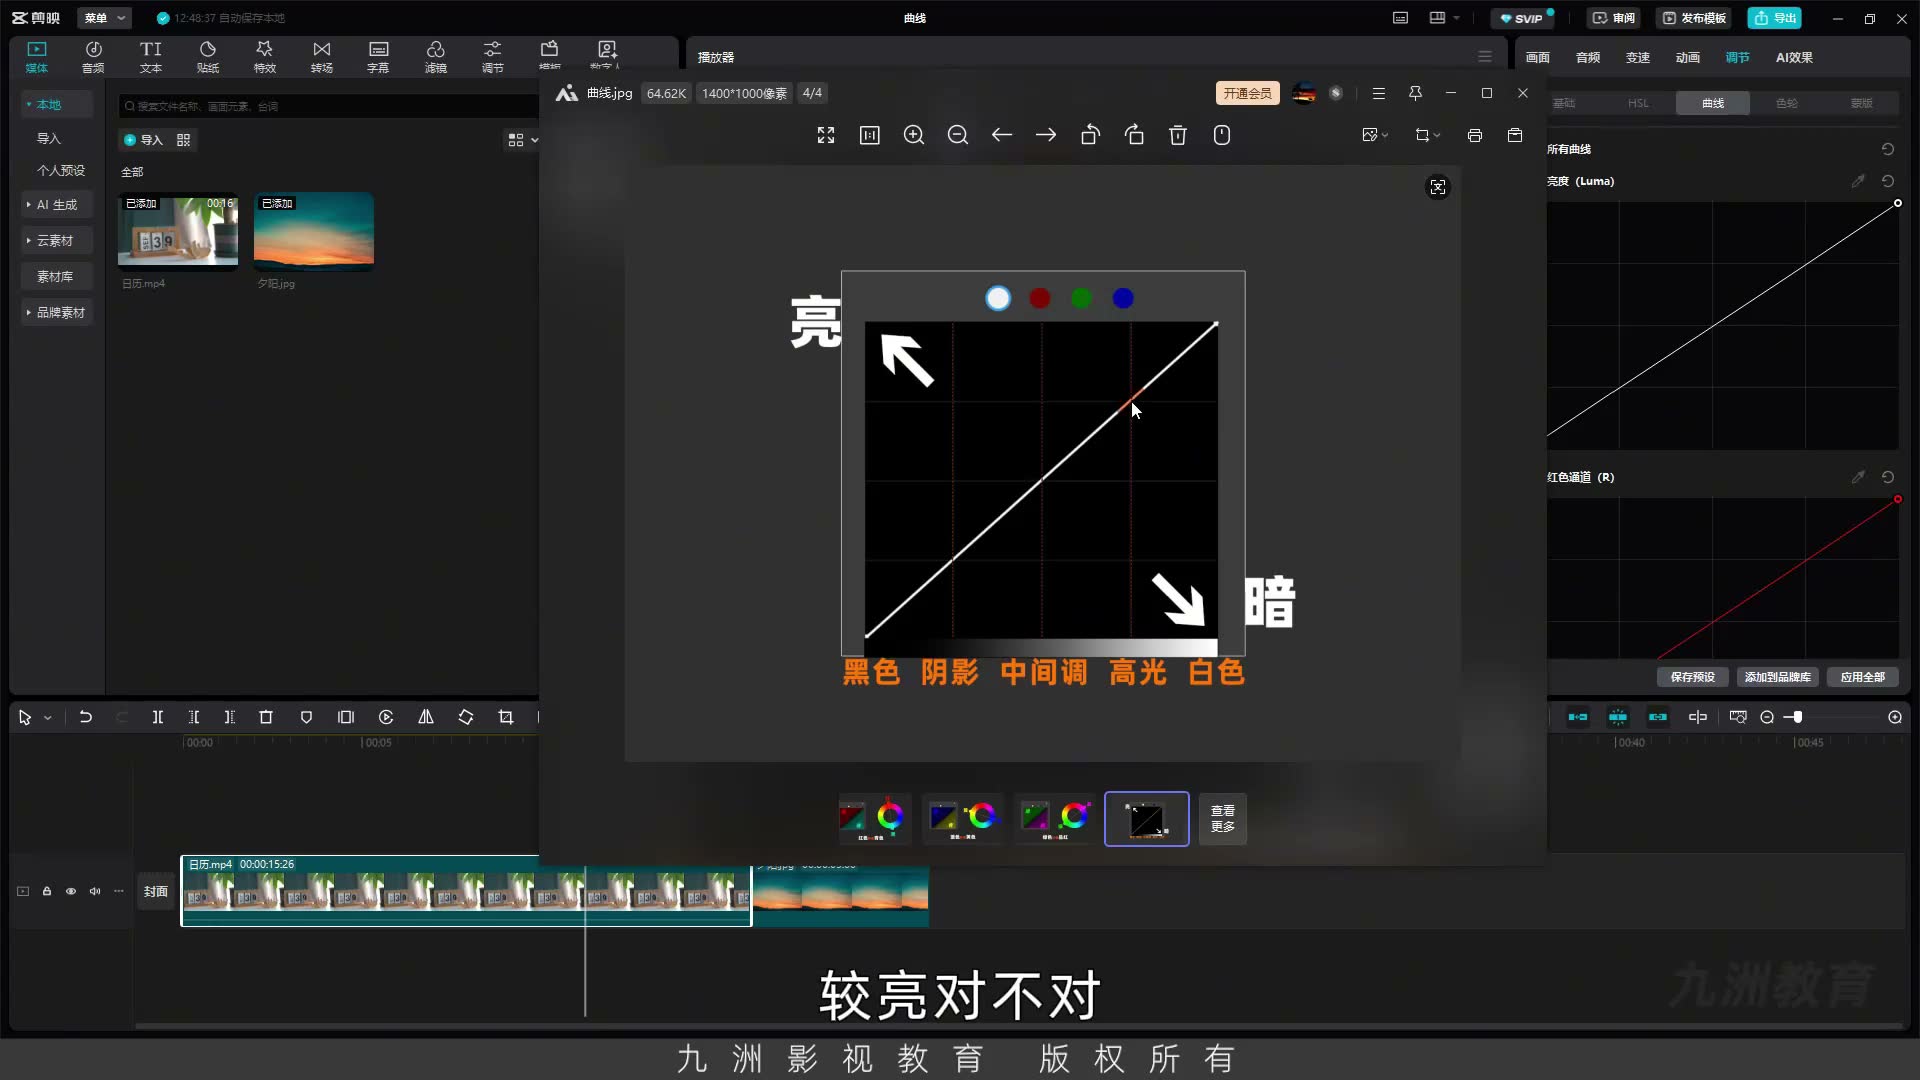Screen dimensions: 1920x1080
Task: Click the rotate icon in timeline toolbar
Action: click(x=466, y=717)
